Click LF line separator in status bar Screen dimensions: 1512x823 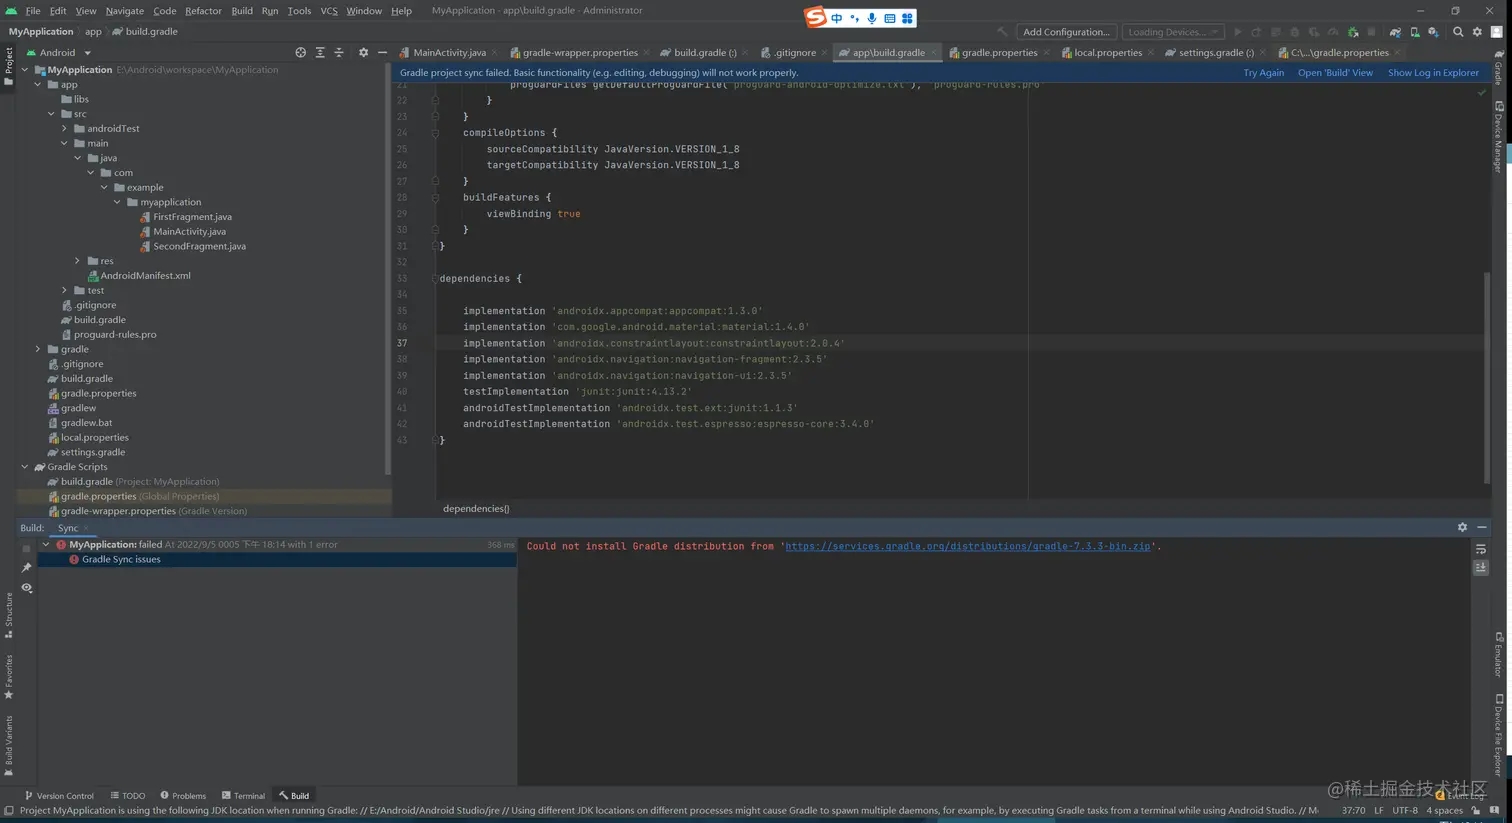pos(1379,811)
